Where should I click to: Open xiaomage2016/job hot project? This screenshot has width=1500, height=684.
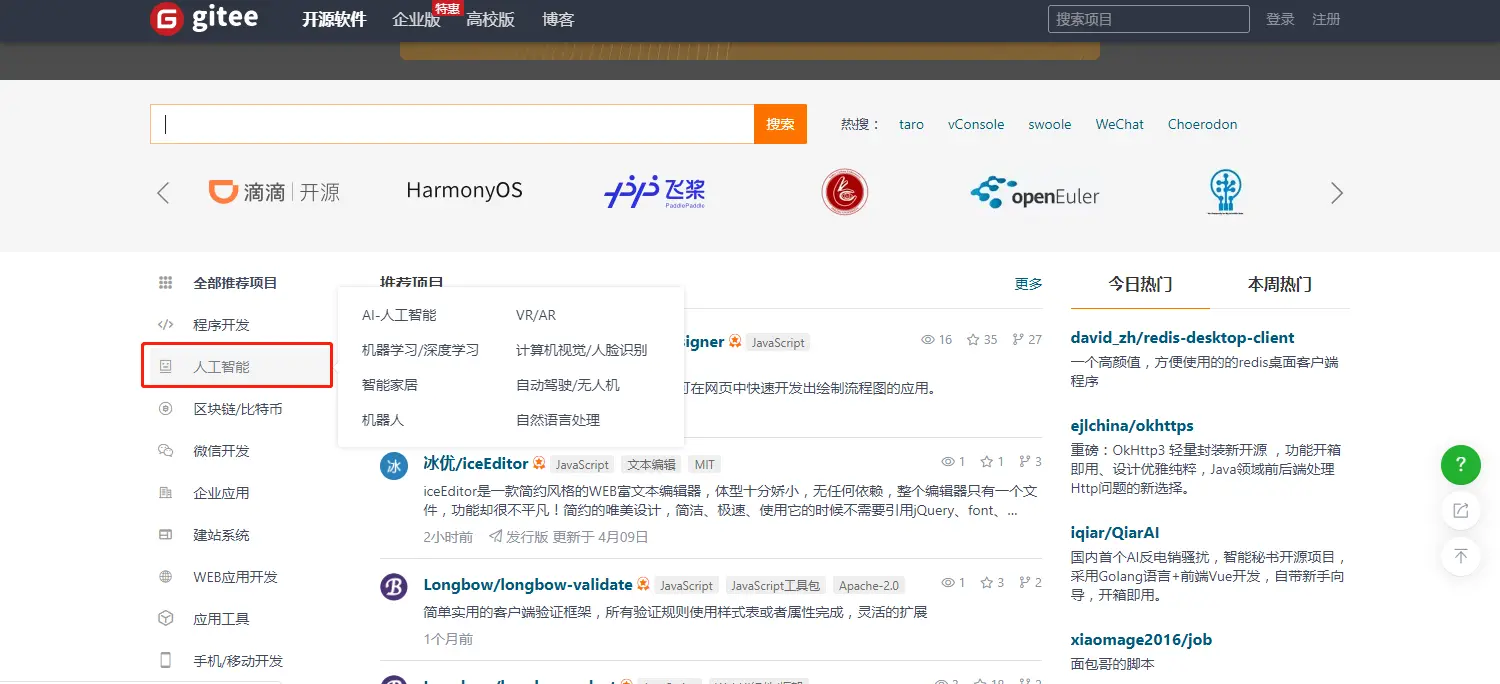click(1141, 640)
